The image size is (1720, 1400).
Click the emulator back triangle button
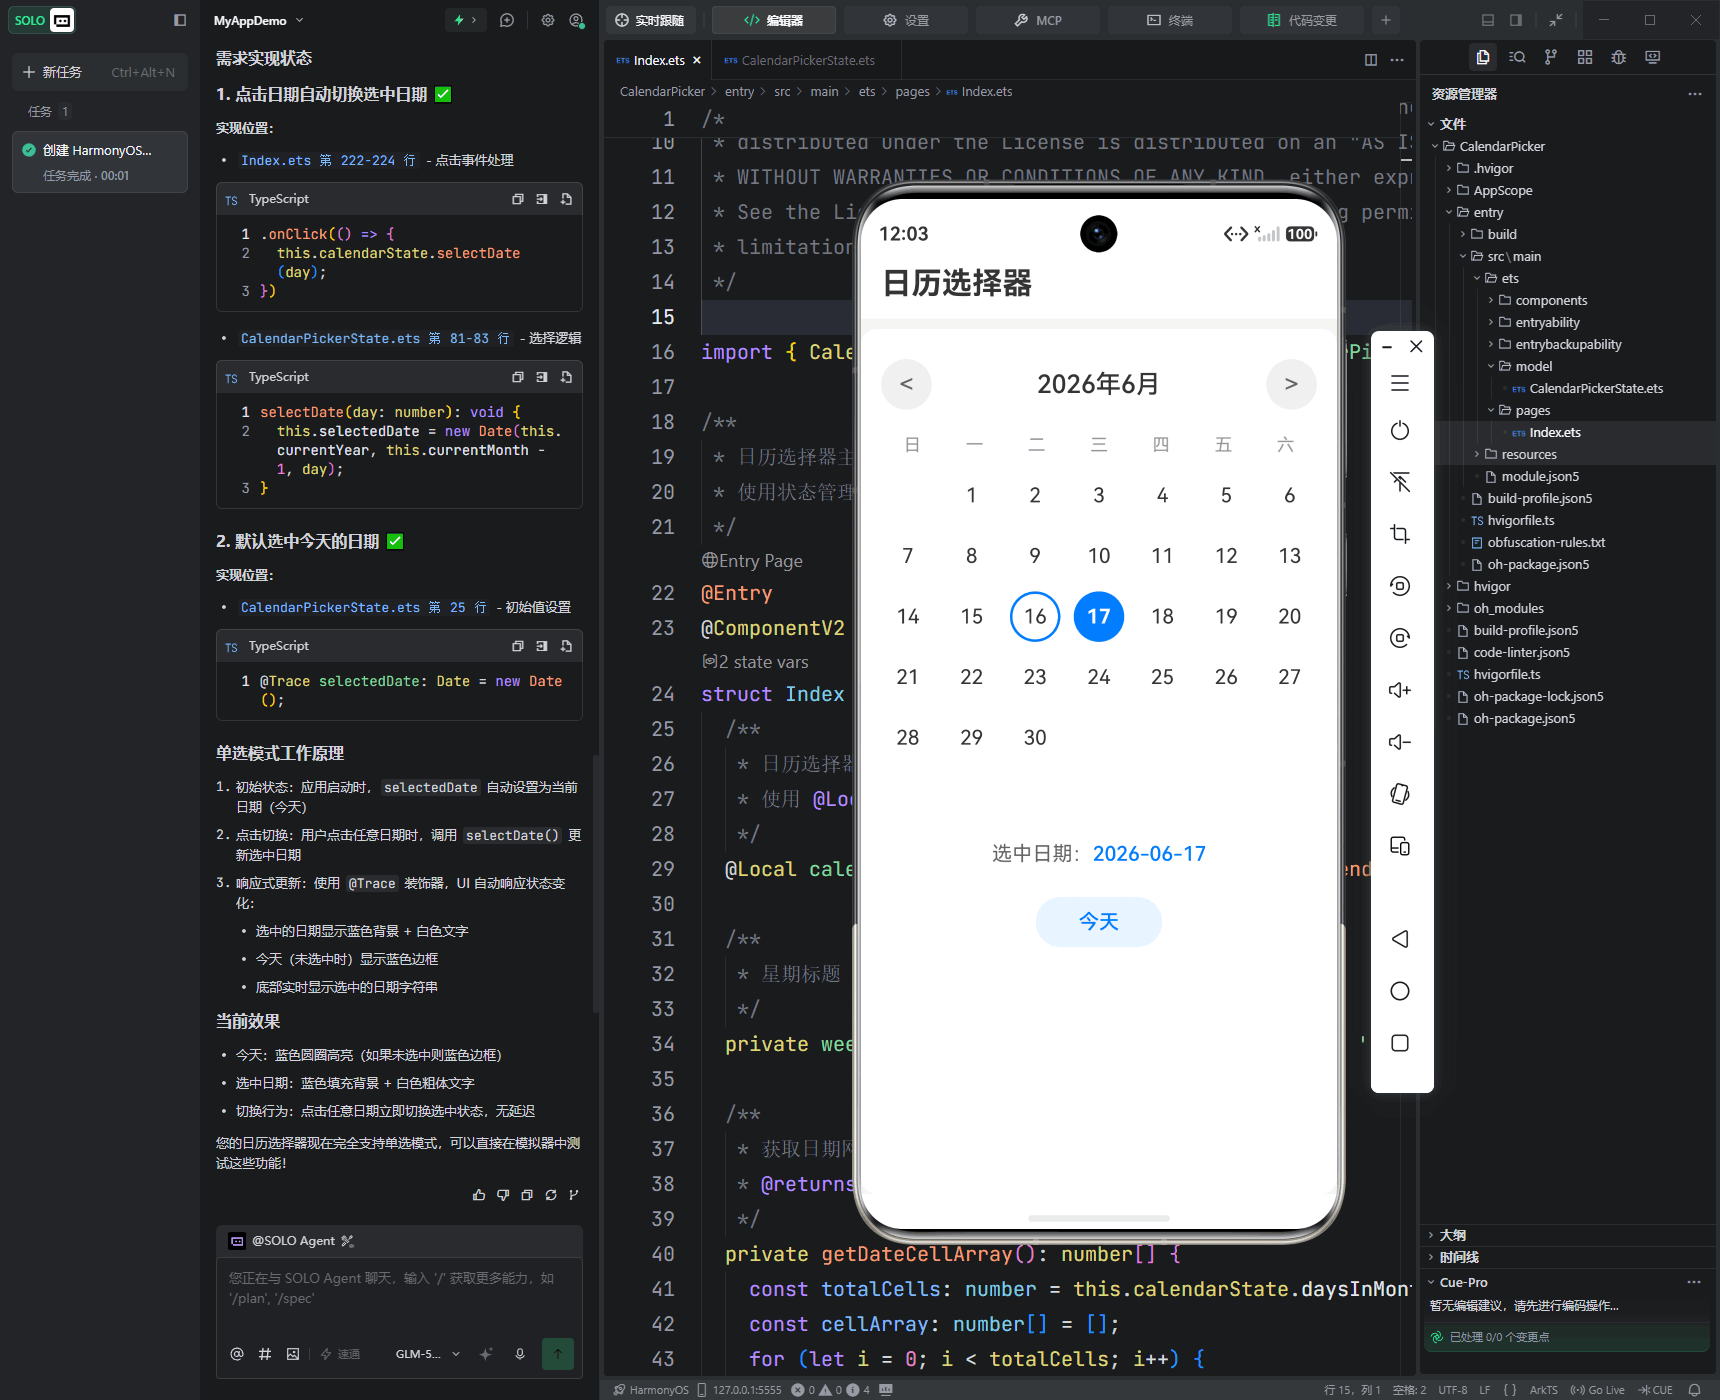coord(1400,939)
